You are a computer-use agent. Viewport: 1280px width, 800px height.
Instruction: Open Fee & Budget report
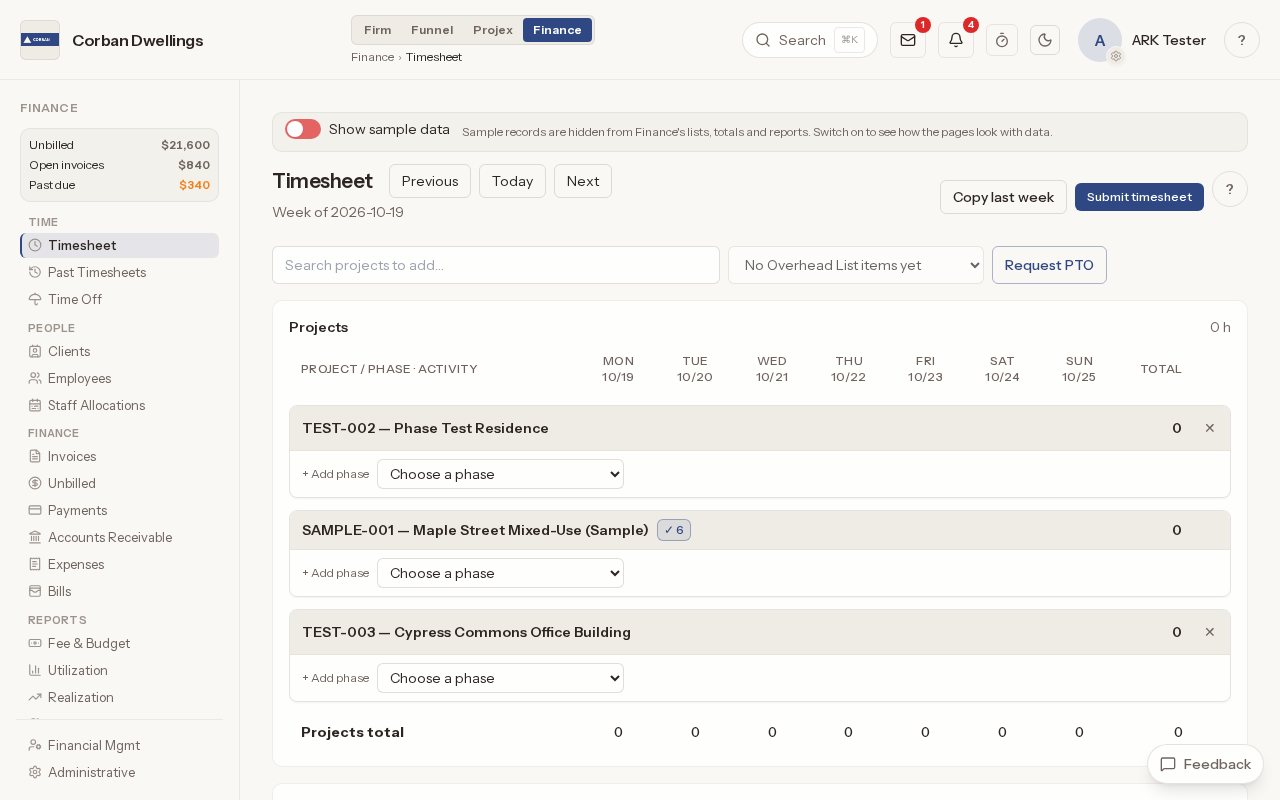click(119, 643)
